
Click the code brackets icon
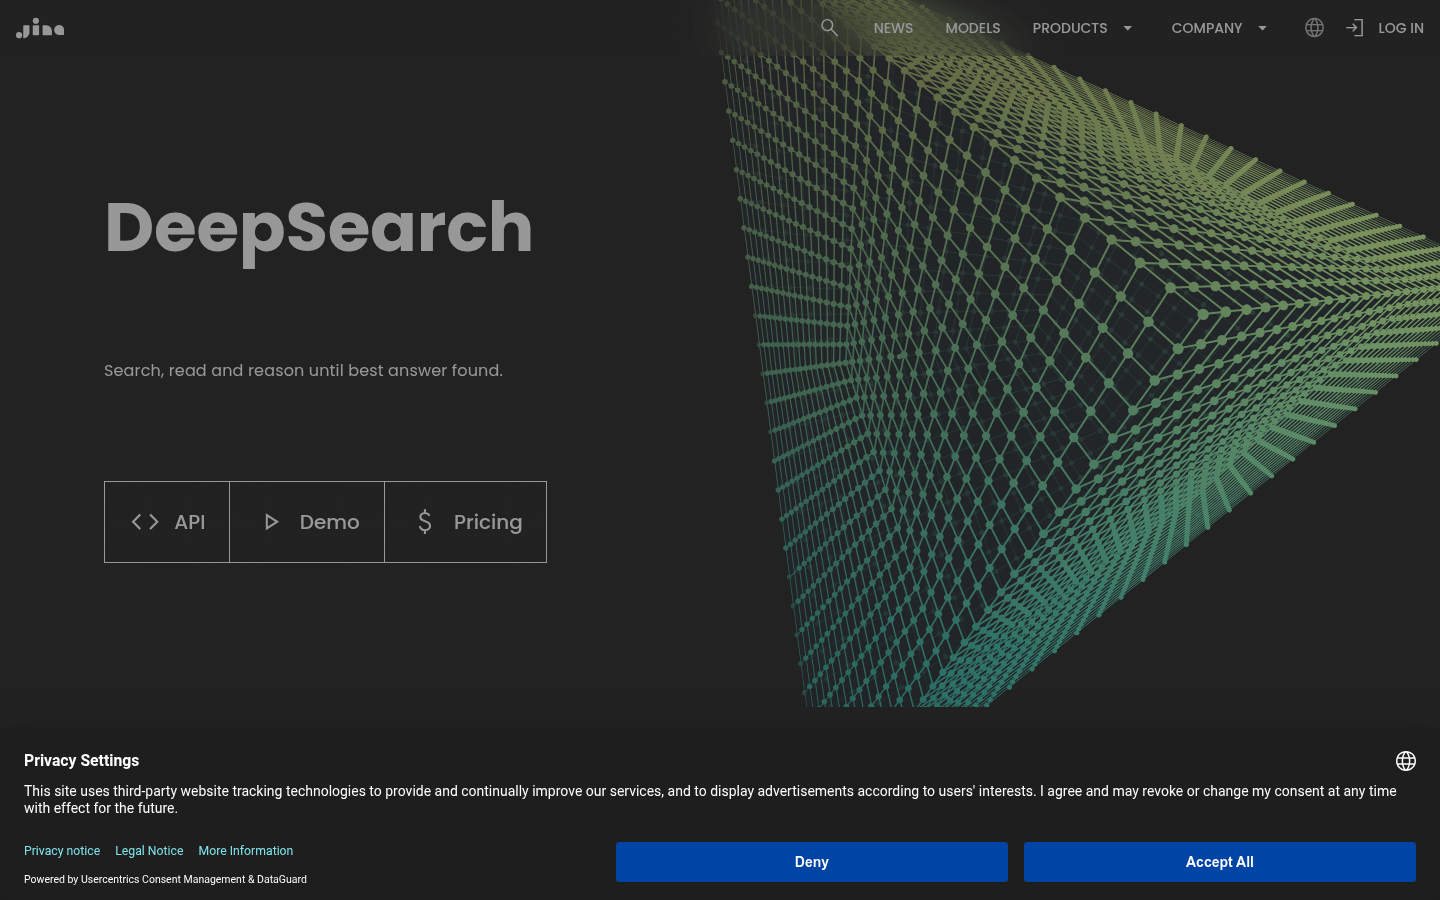click(x=145, y=522)
